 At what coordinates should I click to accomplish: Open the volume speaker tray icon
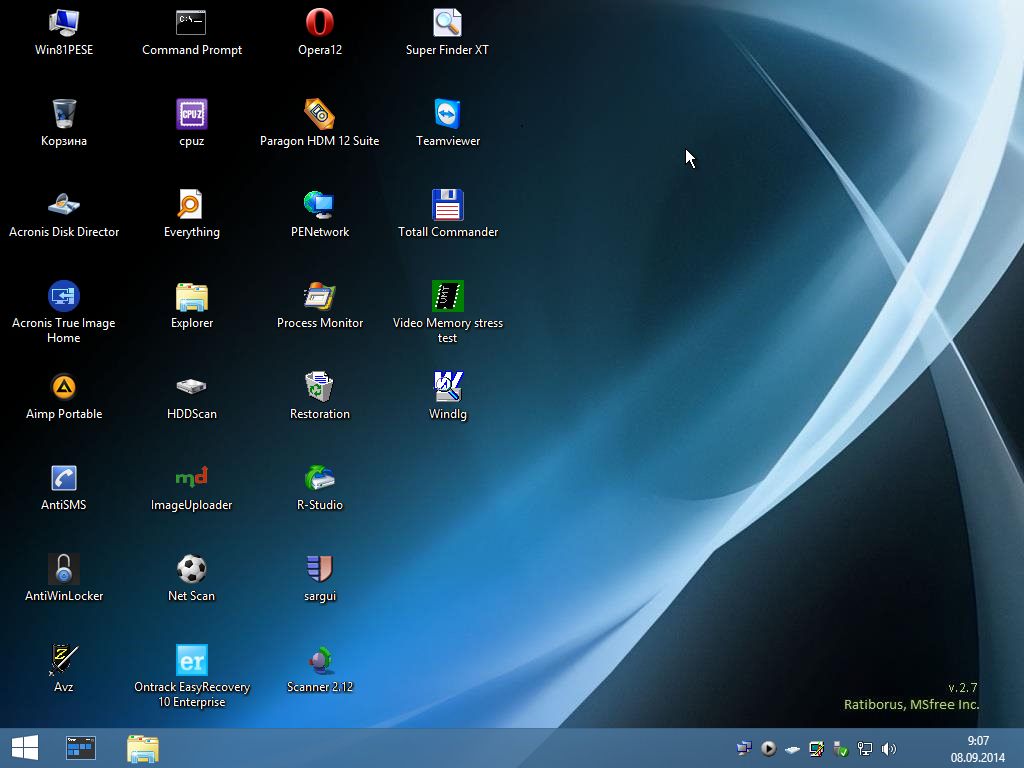click(889, 748)
